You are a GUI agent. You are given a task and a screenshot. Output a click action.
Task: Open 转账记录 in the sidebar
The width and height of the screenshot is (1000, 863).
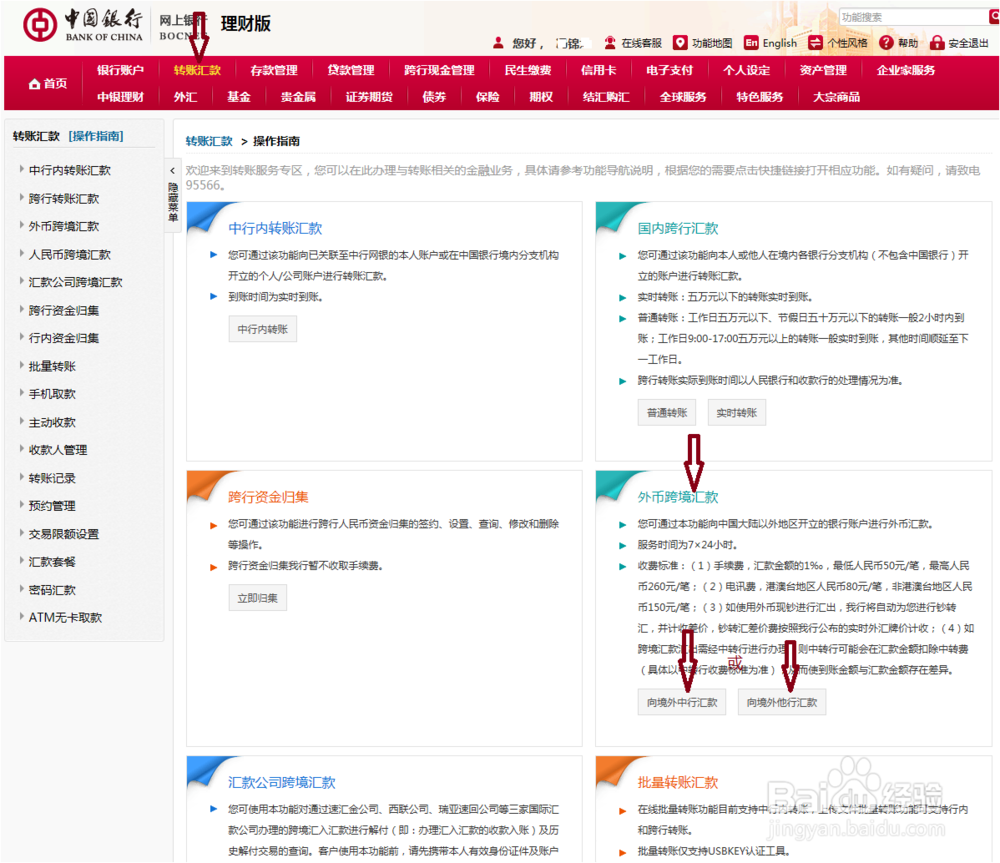coord(52,478)
